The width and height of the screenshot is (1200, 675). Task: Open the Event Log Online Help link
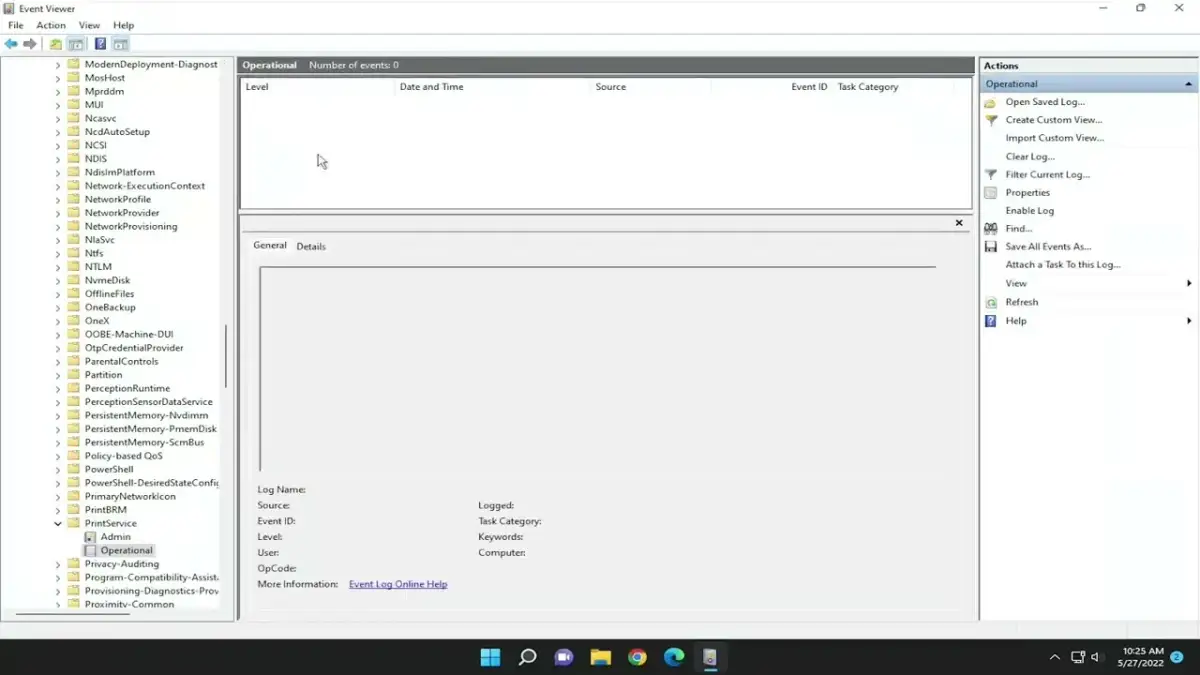(x=398, y=584)
